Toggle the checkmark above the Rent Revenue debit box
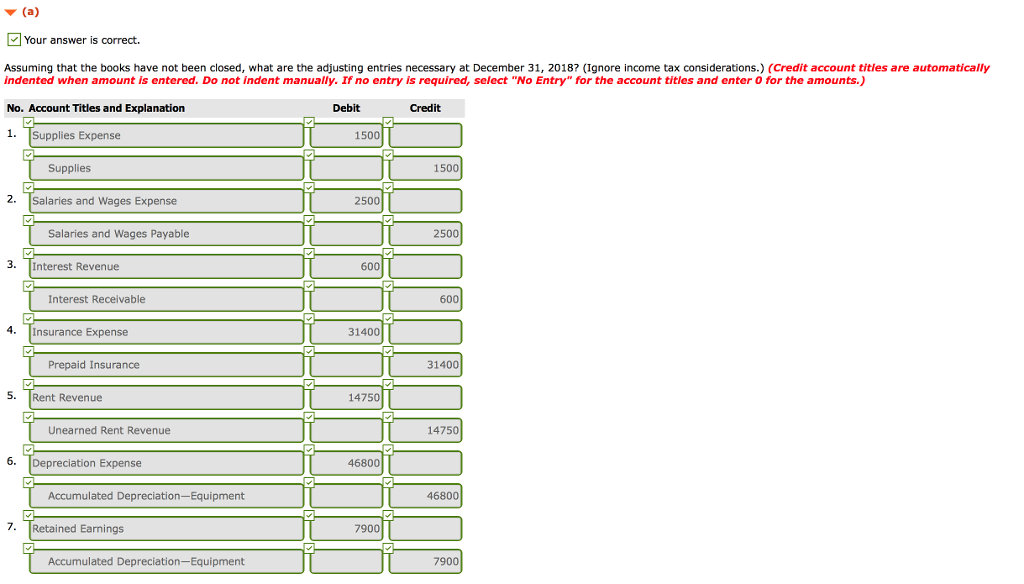Screen dimensions: 1024x584 [308, 383]
